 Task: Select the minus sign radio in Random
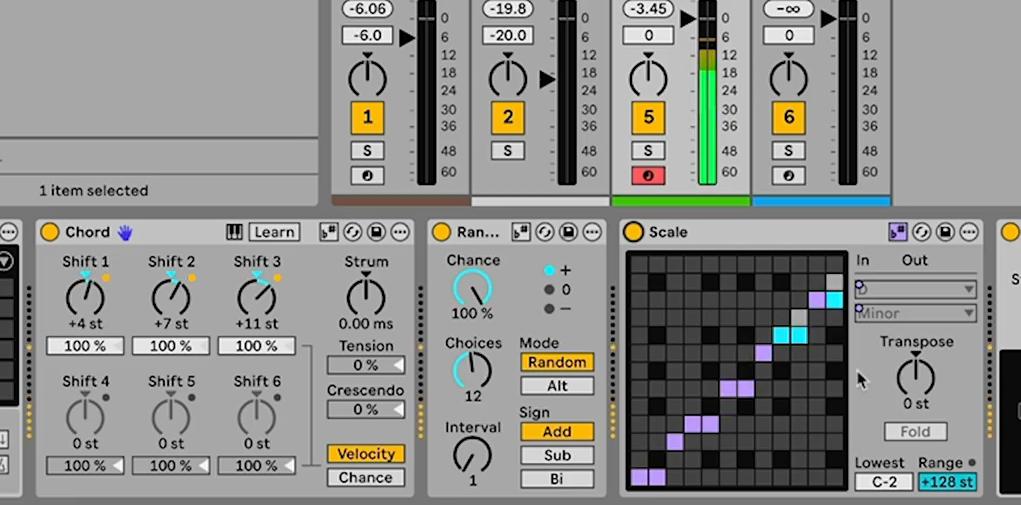550,308
